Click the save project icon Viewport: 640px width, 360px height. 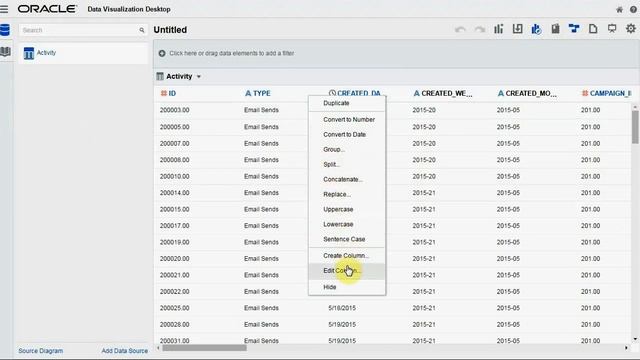pos(518,29)
